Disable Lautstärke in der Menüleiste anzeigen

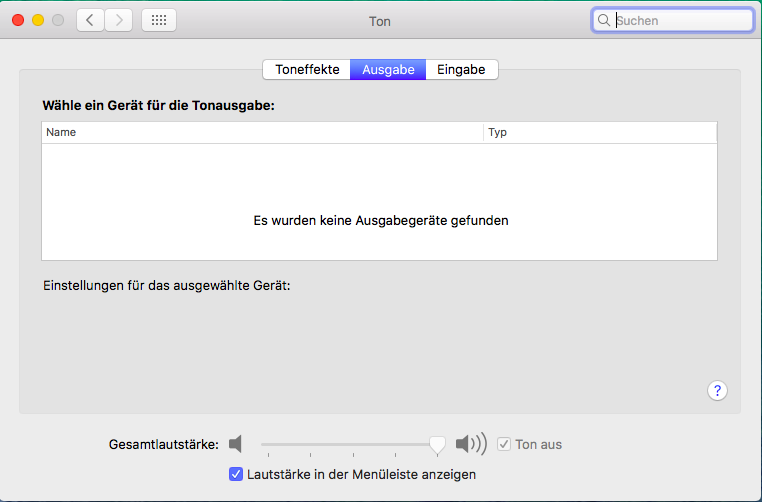pos(236,474)
